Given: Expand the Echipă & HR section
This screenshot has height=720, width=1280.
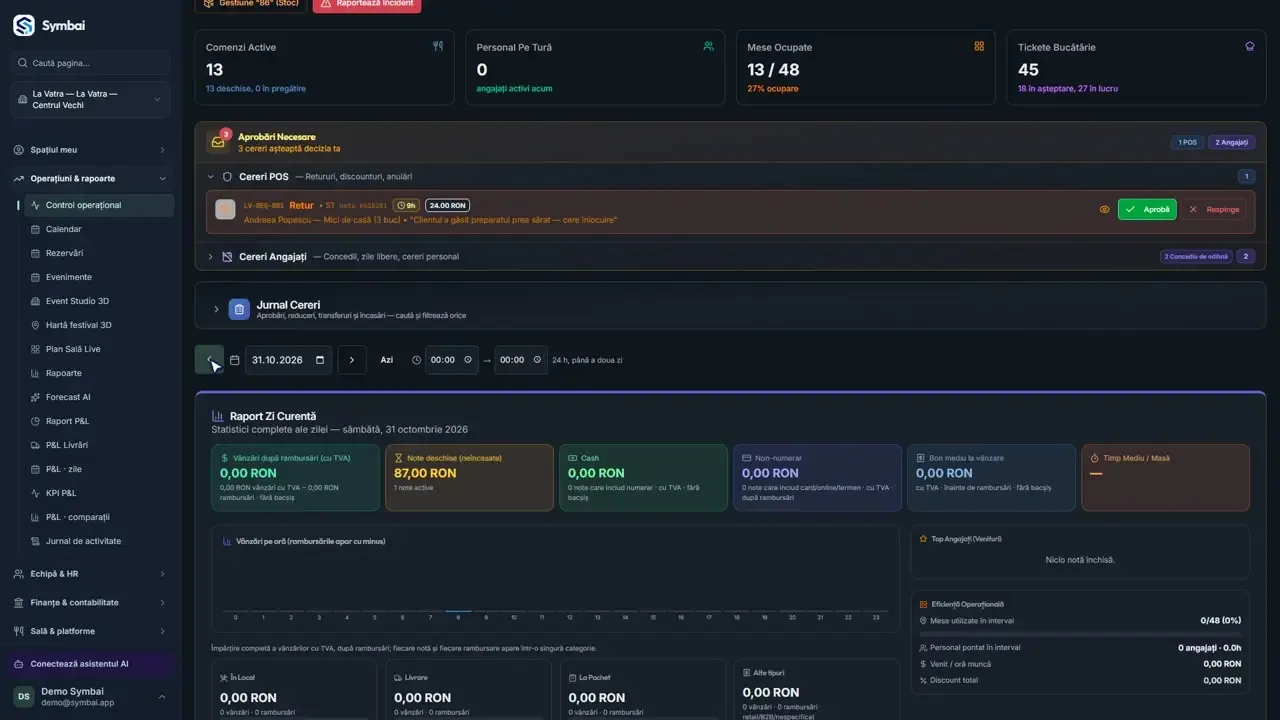Looking at the screenshot, I should (90, 574).
